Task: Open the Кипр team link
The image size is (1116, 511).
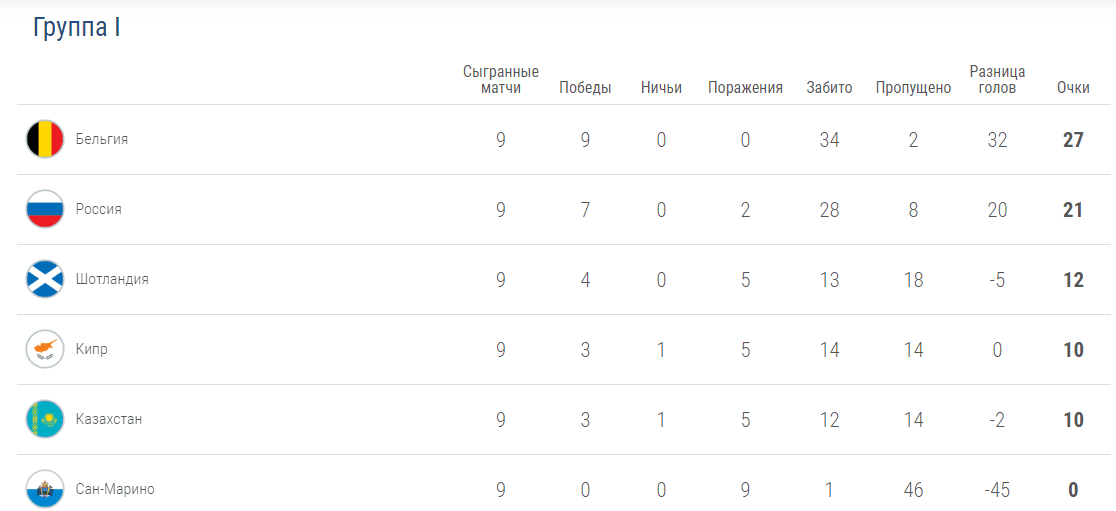Action: (92, 350)
